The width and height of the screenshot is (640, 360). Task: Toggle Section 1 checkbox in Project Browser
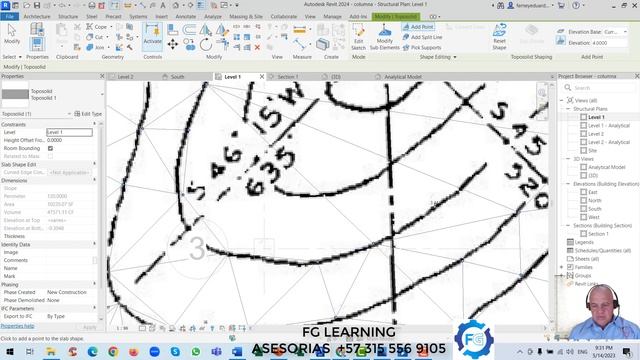click(x=583, y=234)
